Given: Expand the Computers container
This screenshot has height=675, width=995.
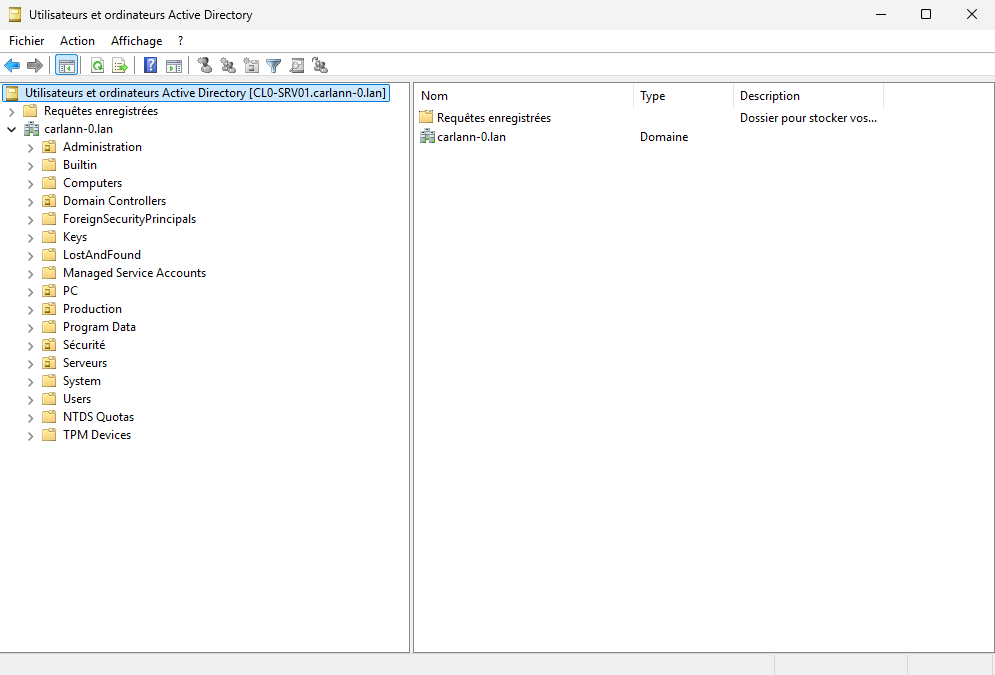Looking at the screenshot, I should 30,184.
